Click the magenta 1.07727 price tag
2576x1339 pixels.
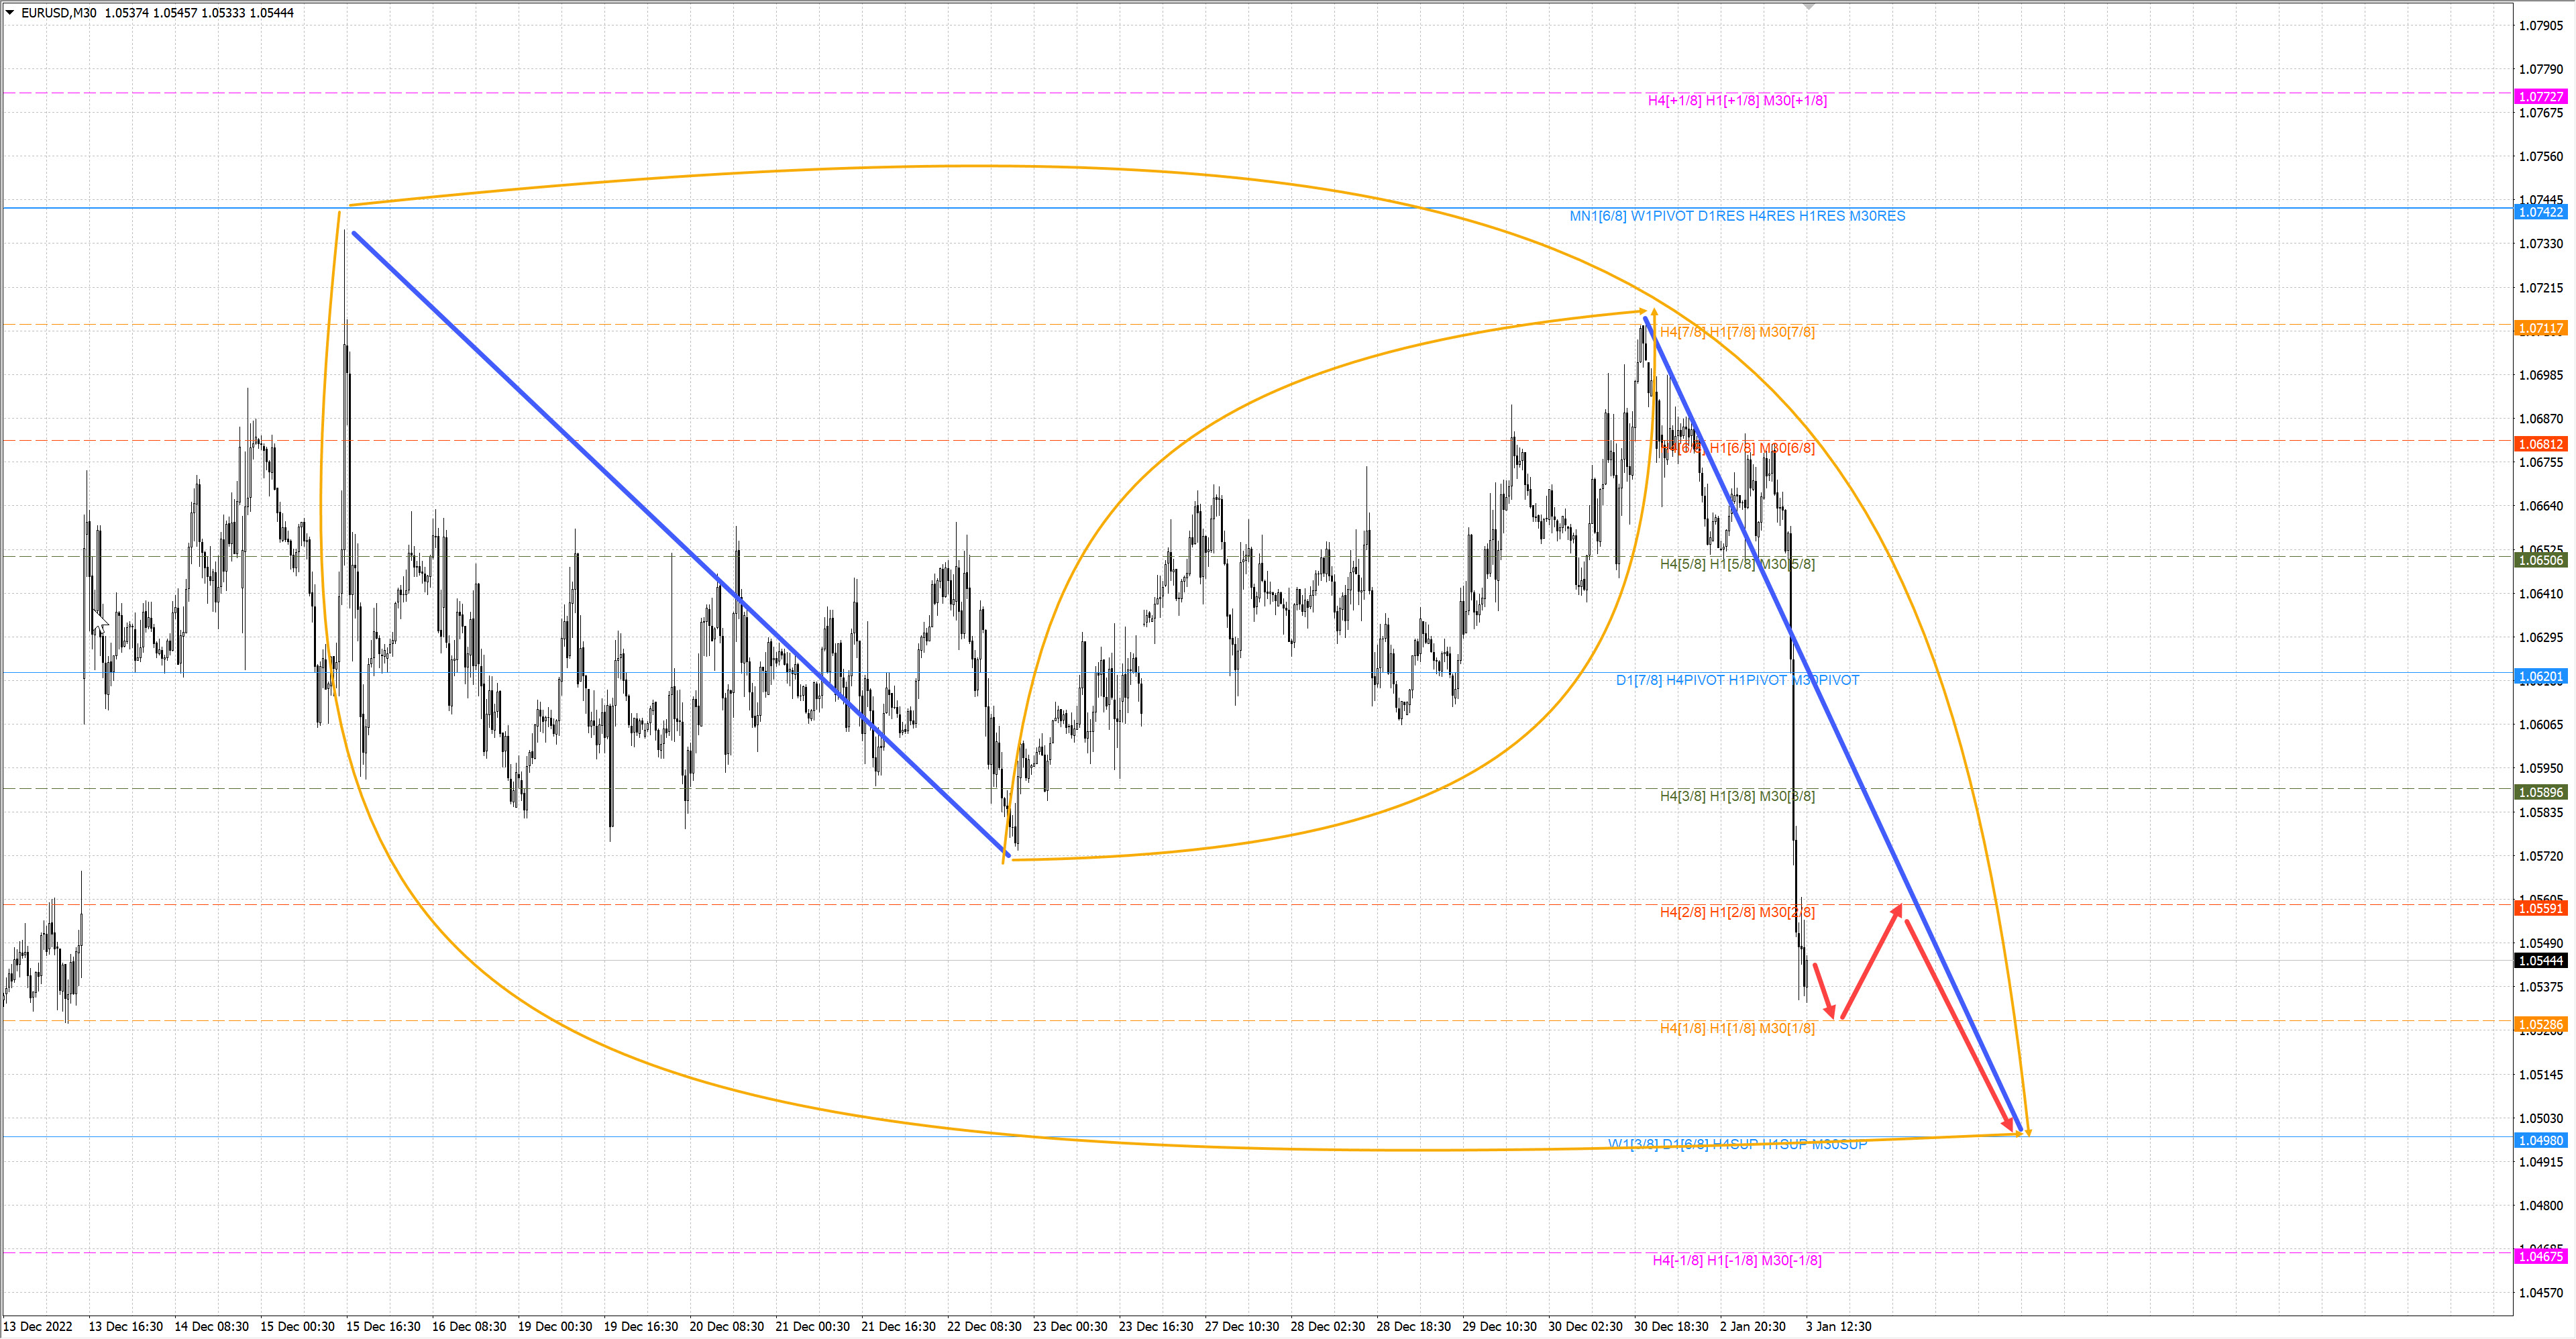pyautogui.click(x=2540, y=97)
